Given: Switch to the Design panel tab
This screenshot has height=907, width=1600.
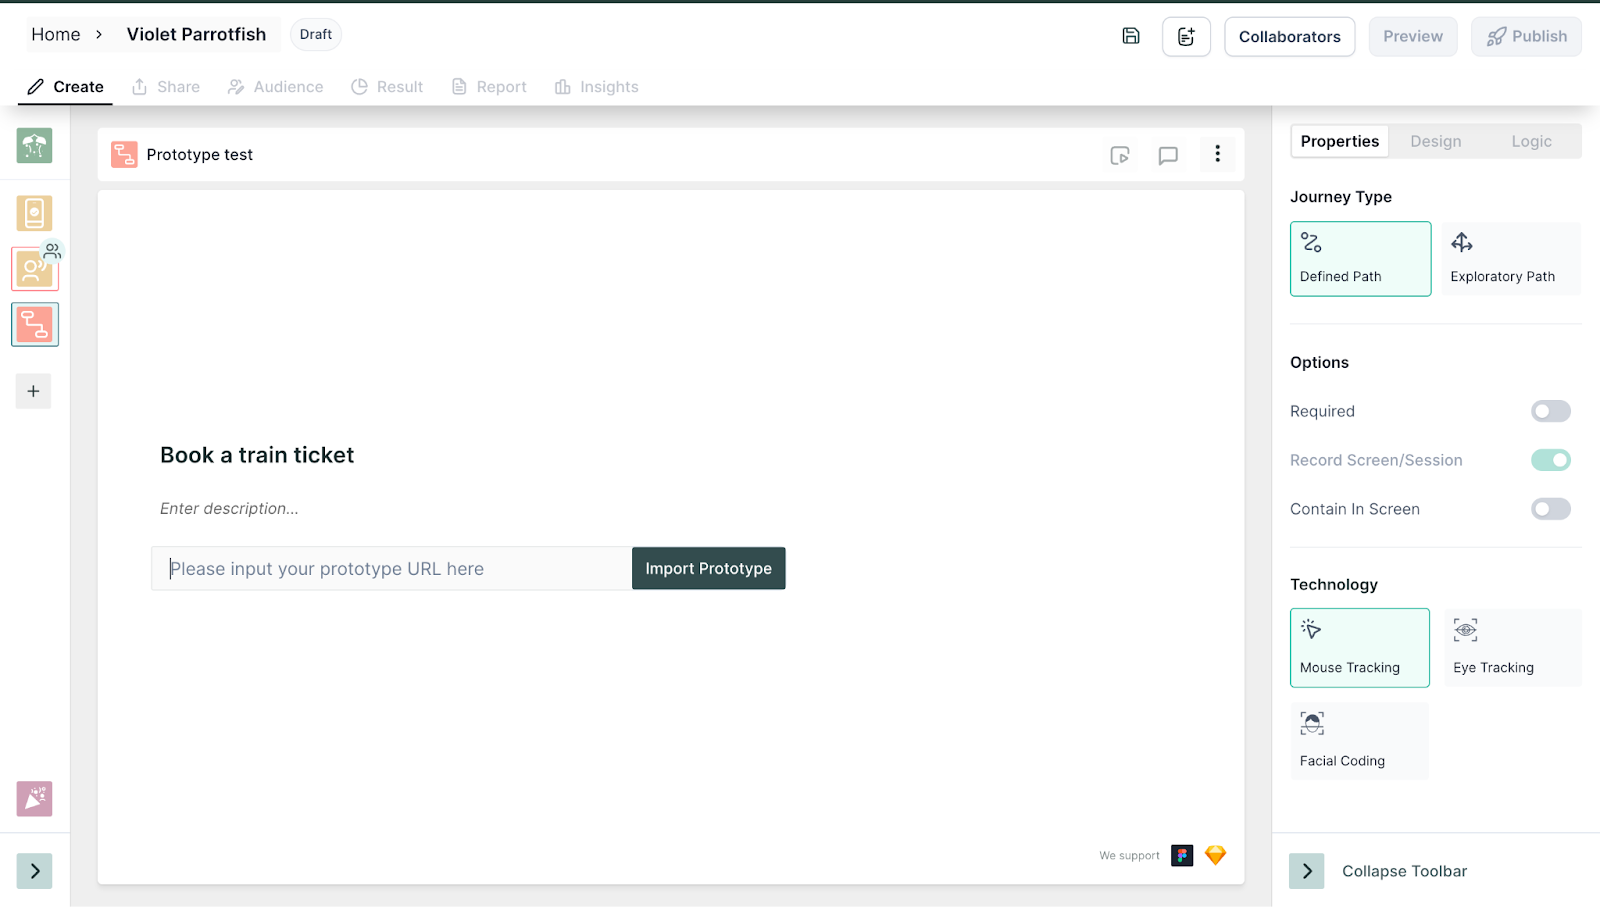Looking at the screenshot, I should (1435, 141).
